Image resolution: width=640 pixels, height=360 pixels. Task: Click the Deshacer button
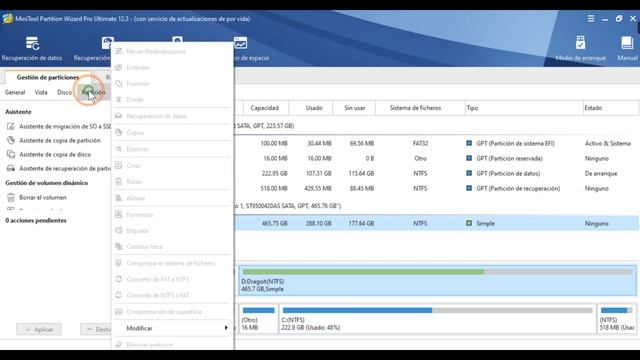pyautogui.click(x=96, y=329)
